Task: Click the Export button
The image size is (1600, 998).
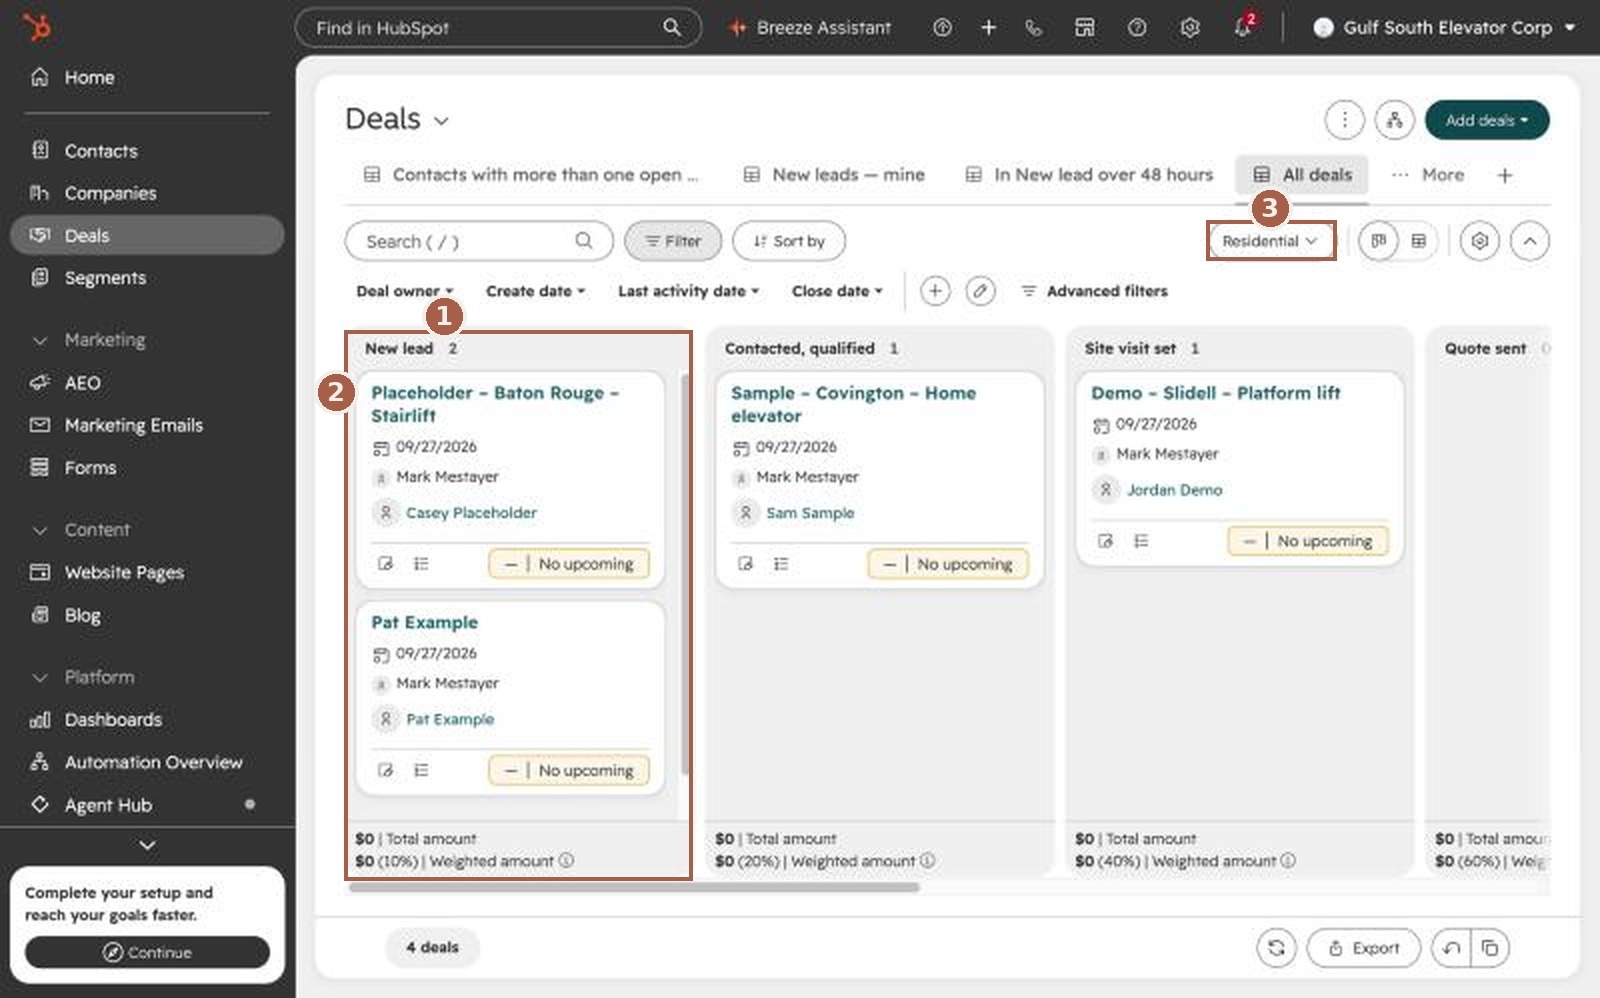Action: [1364, 948]
